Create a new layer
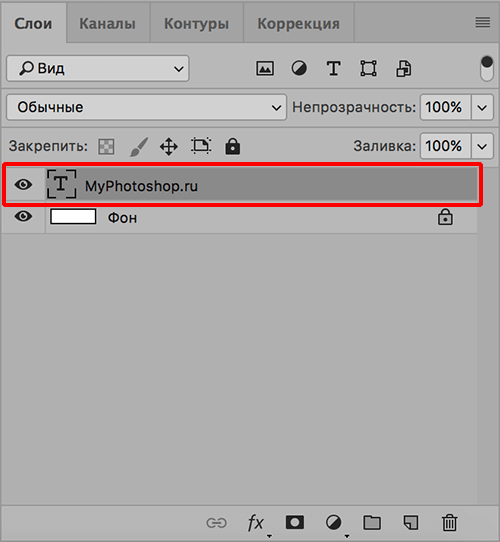Image resolution: width=500 pixels, height=542 pixels. click(x=411, y=522)
